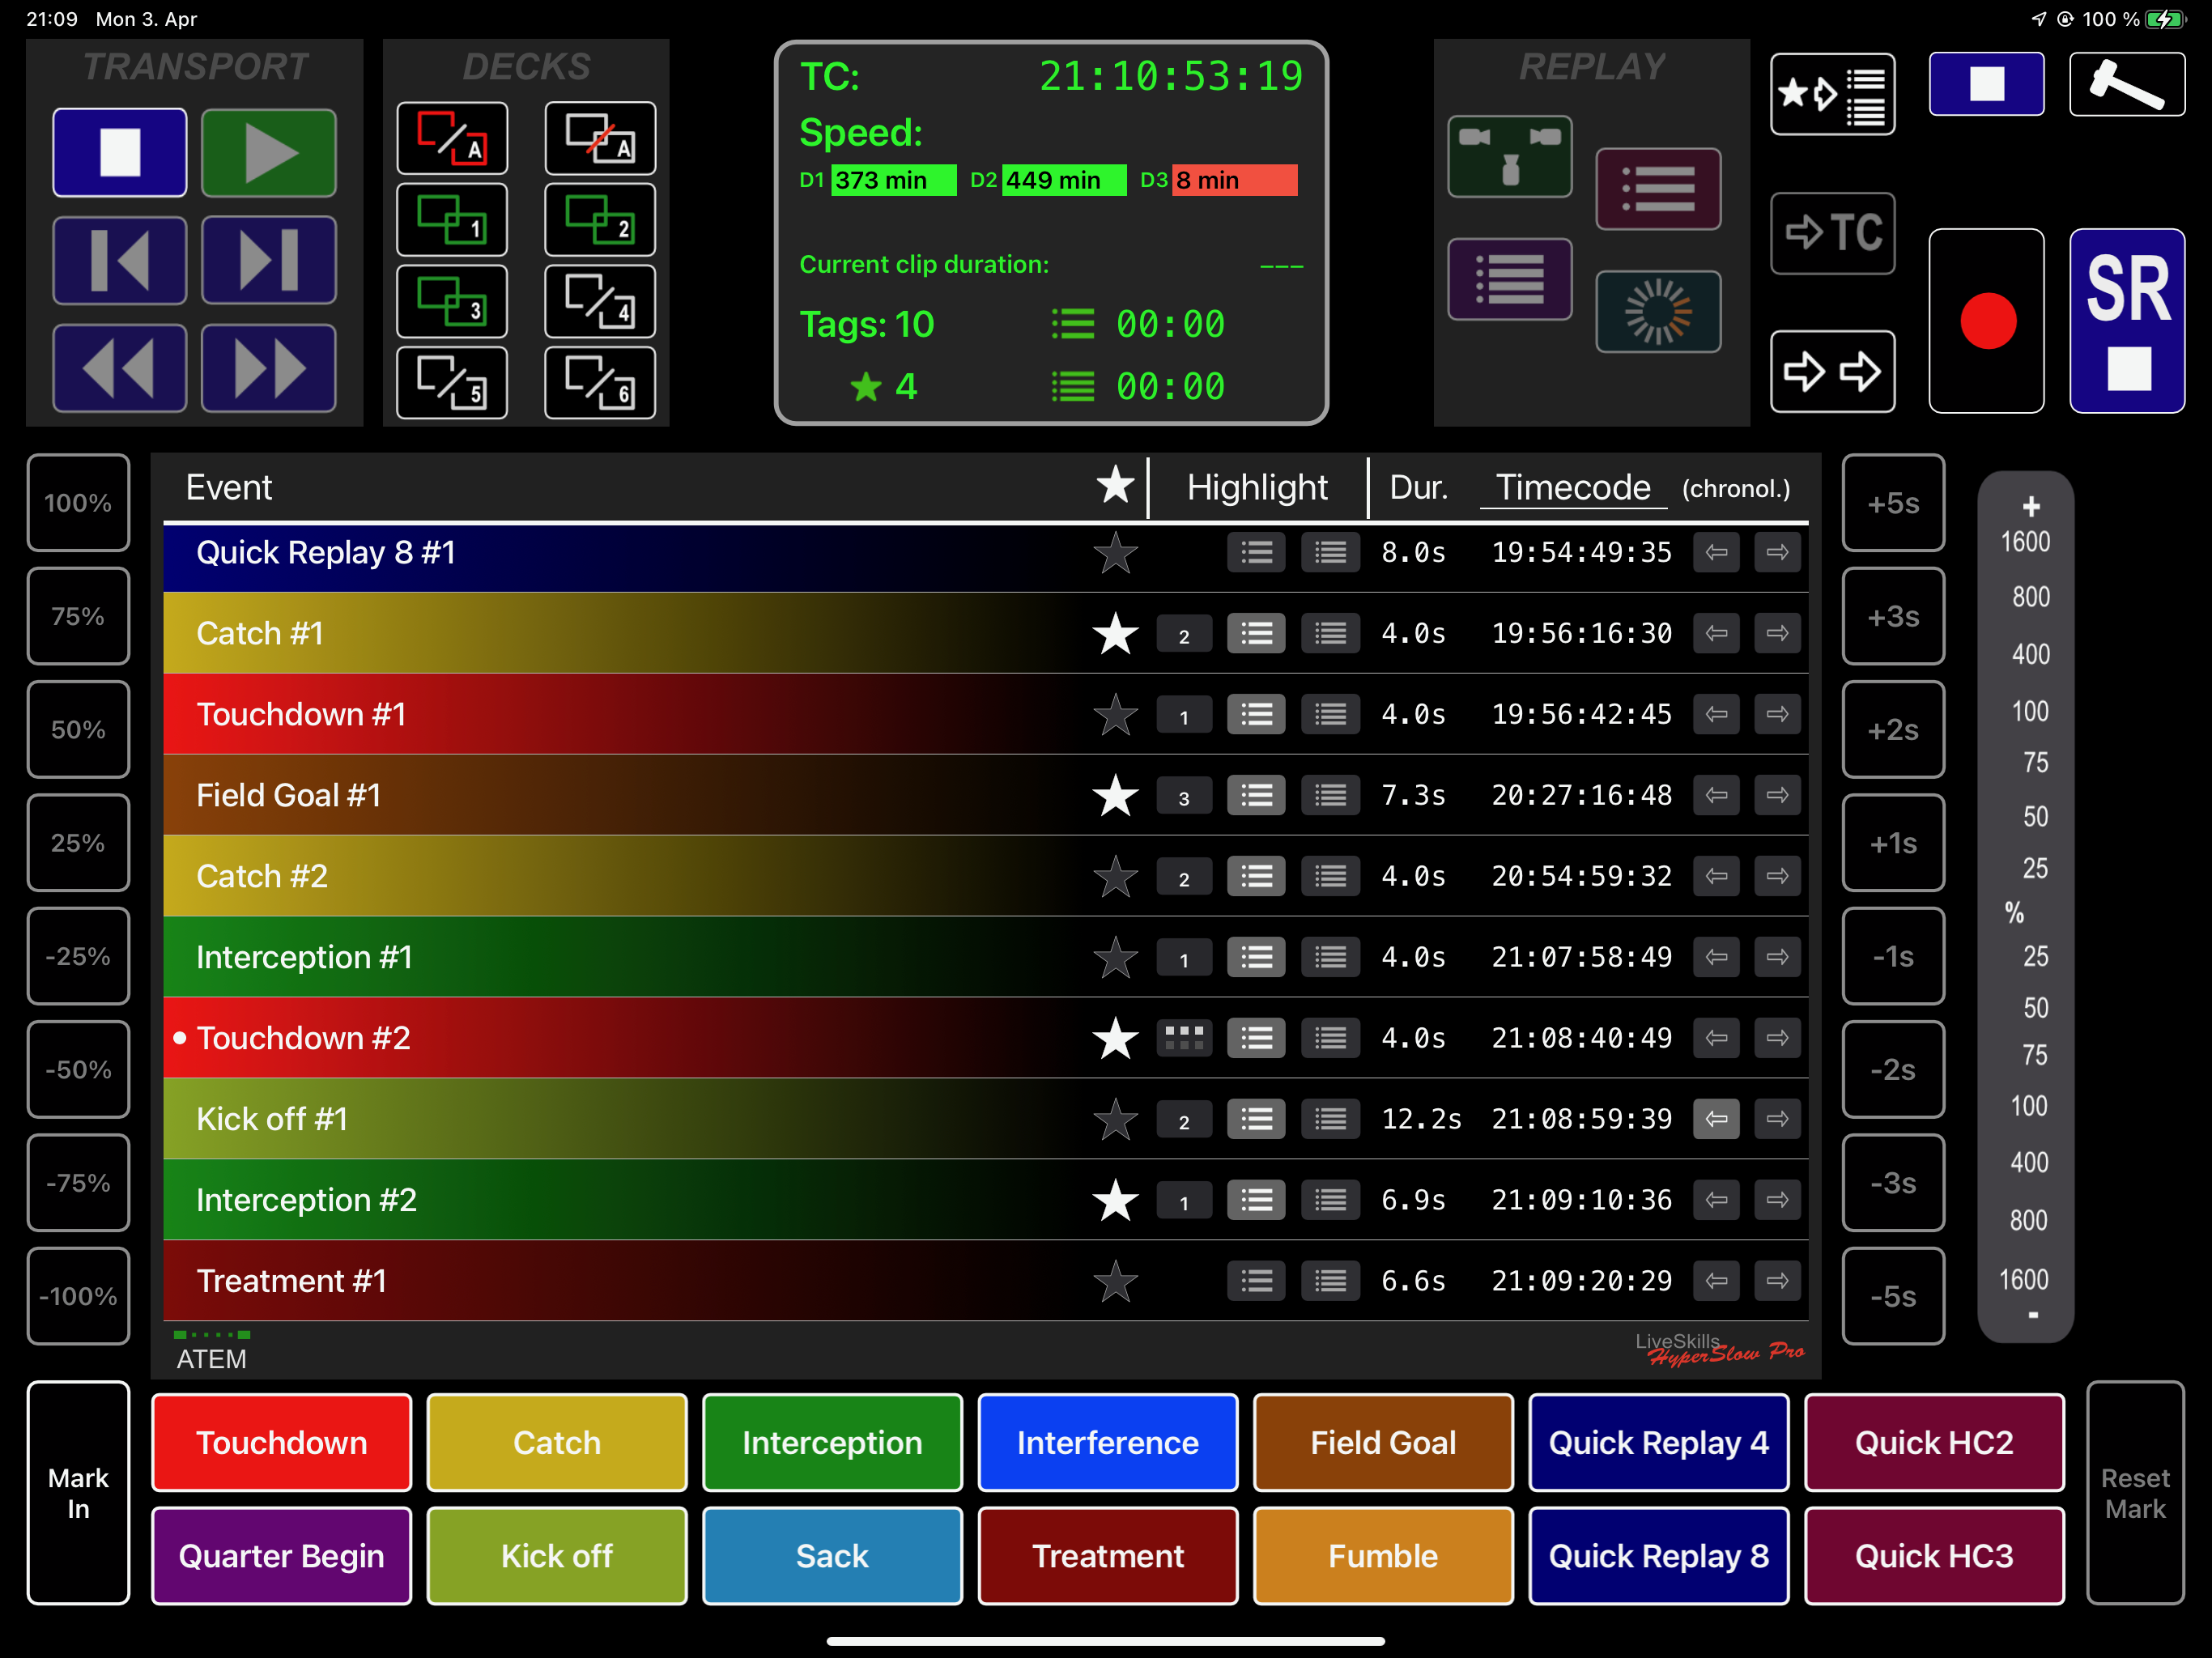Select deck 5 icon
Screen dimensions: 2212x1658
(x=452, y=383)
